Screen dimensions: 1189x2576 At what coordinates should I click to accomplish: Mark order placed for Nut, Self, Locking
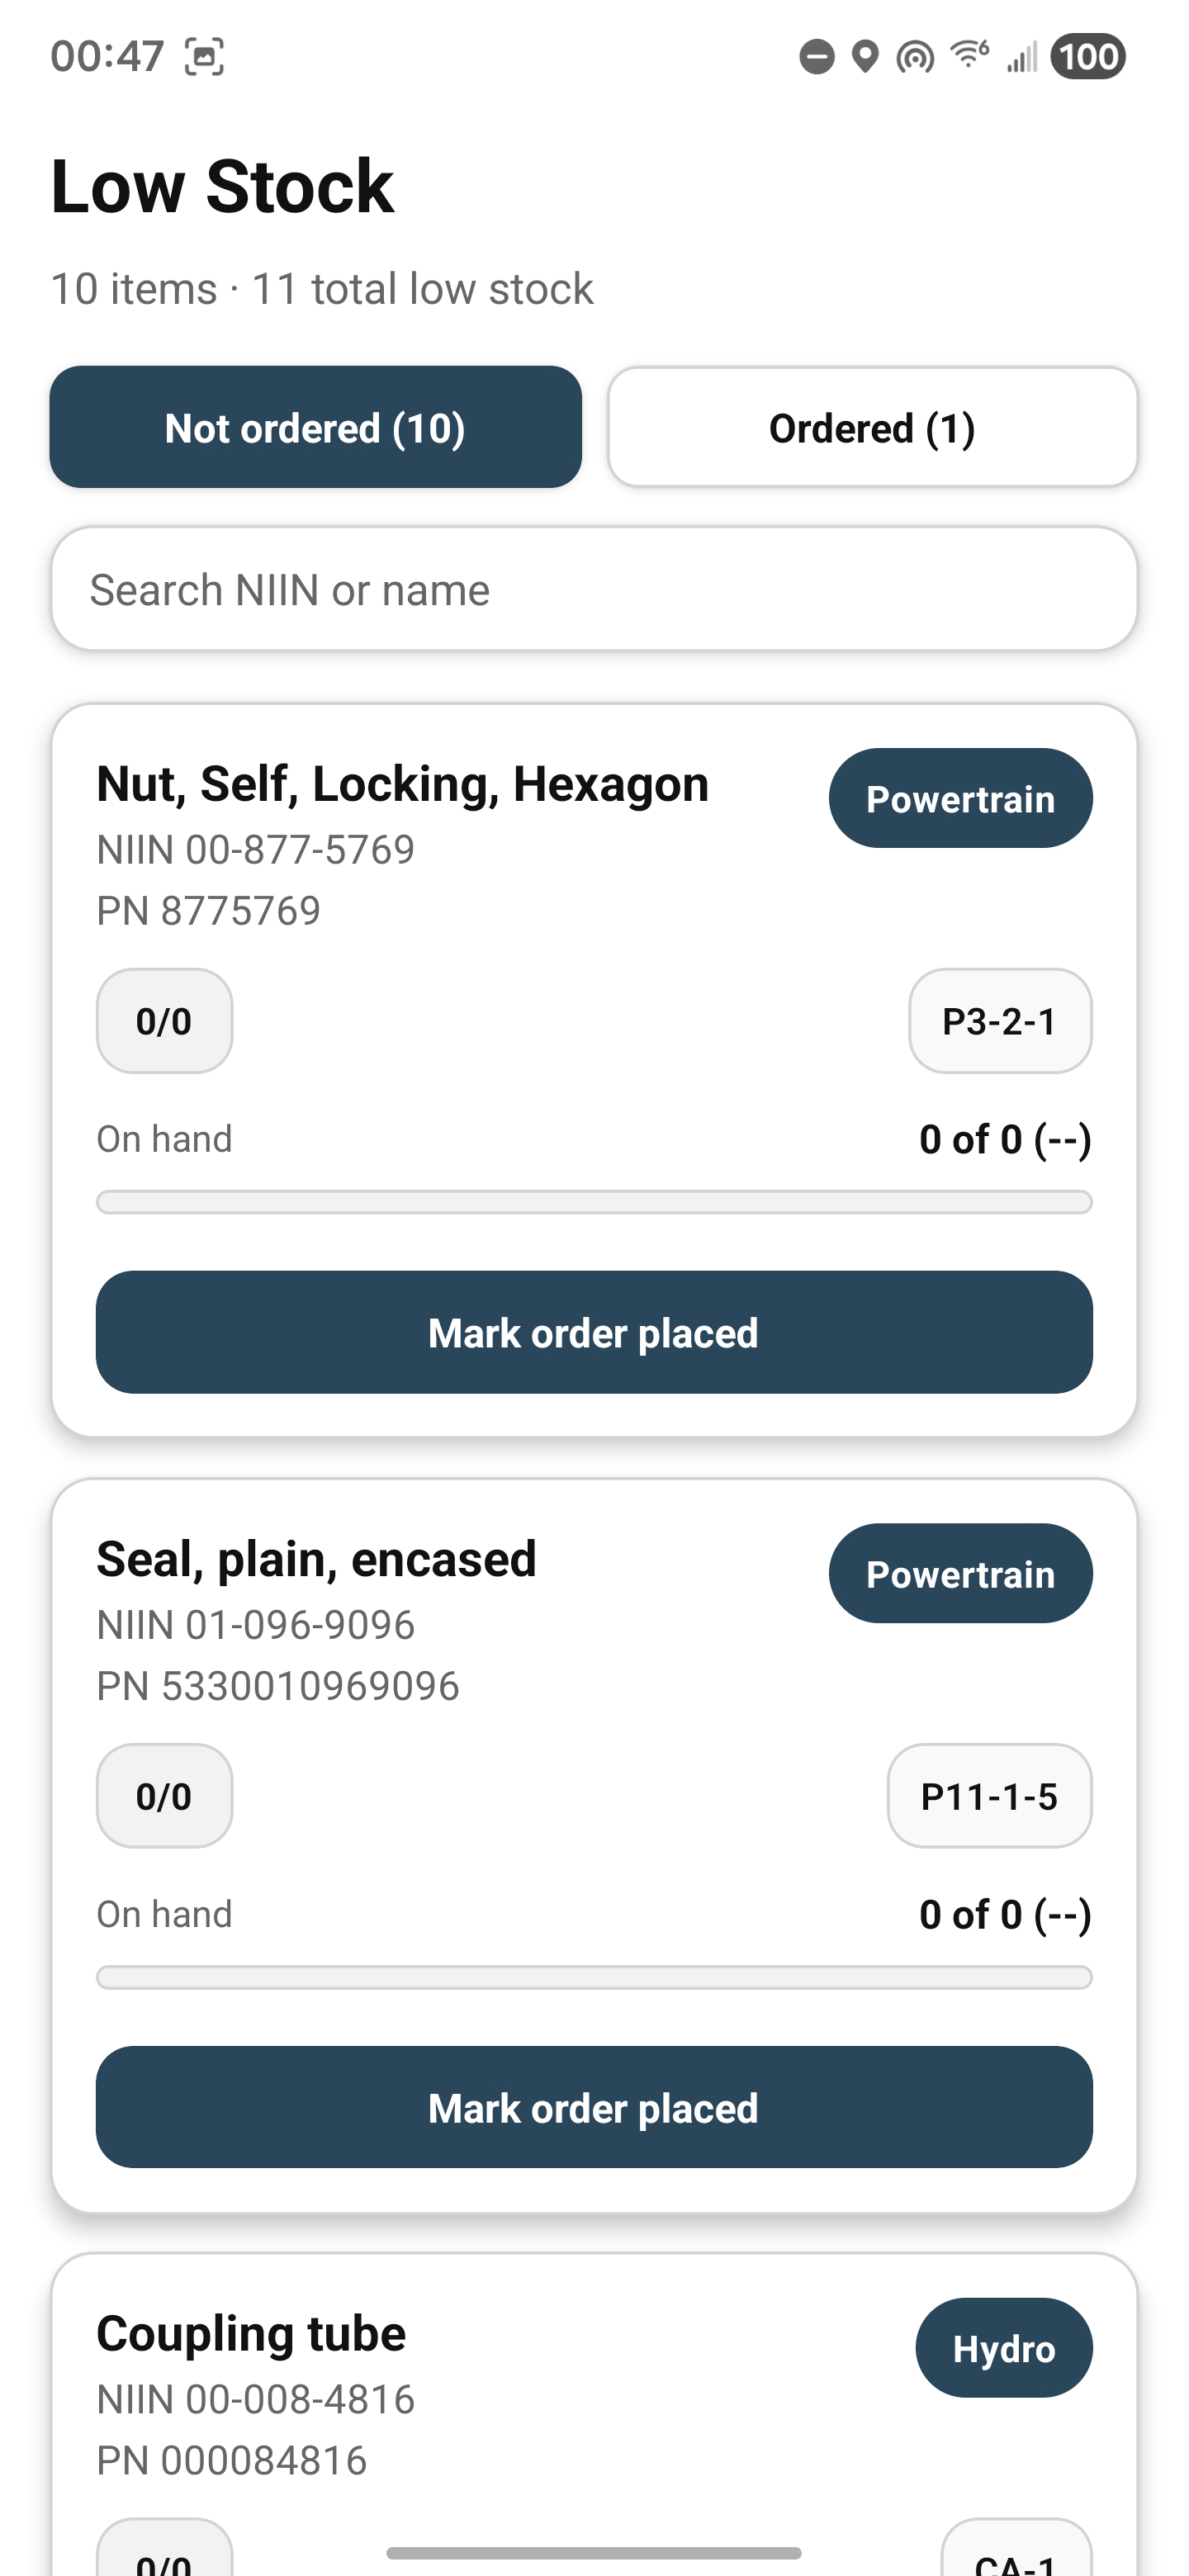(x=594, y=1333)
